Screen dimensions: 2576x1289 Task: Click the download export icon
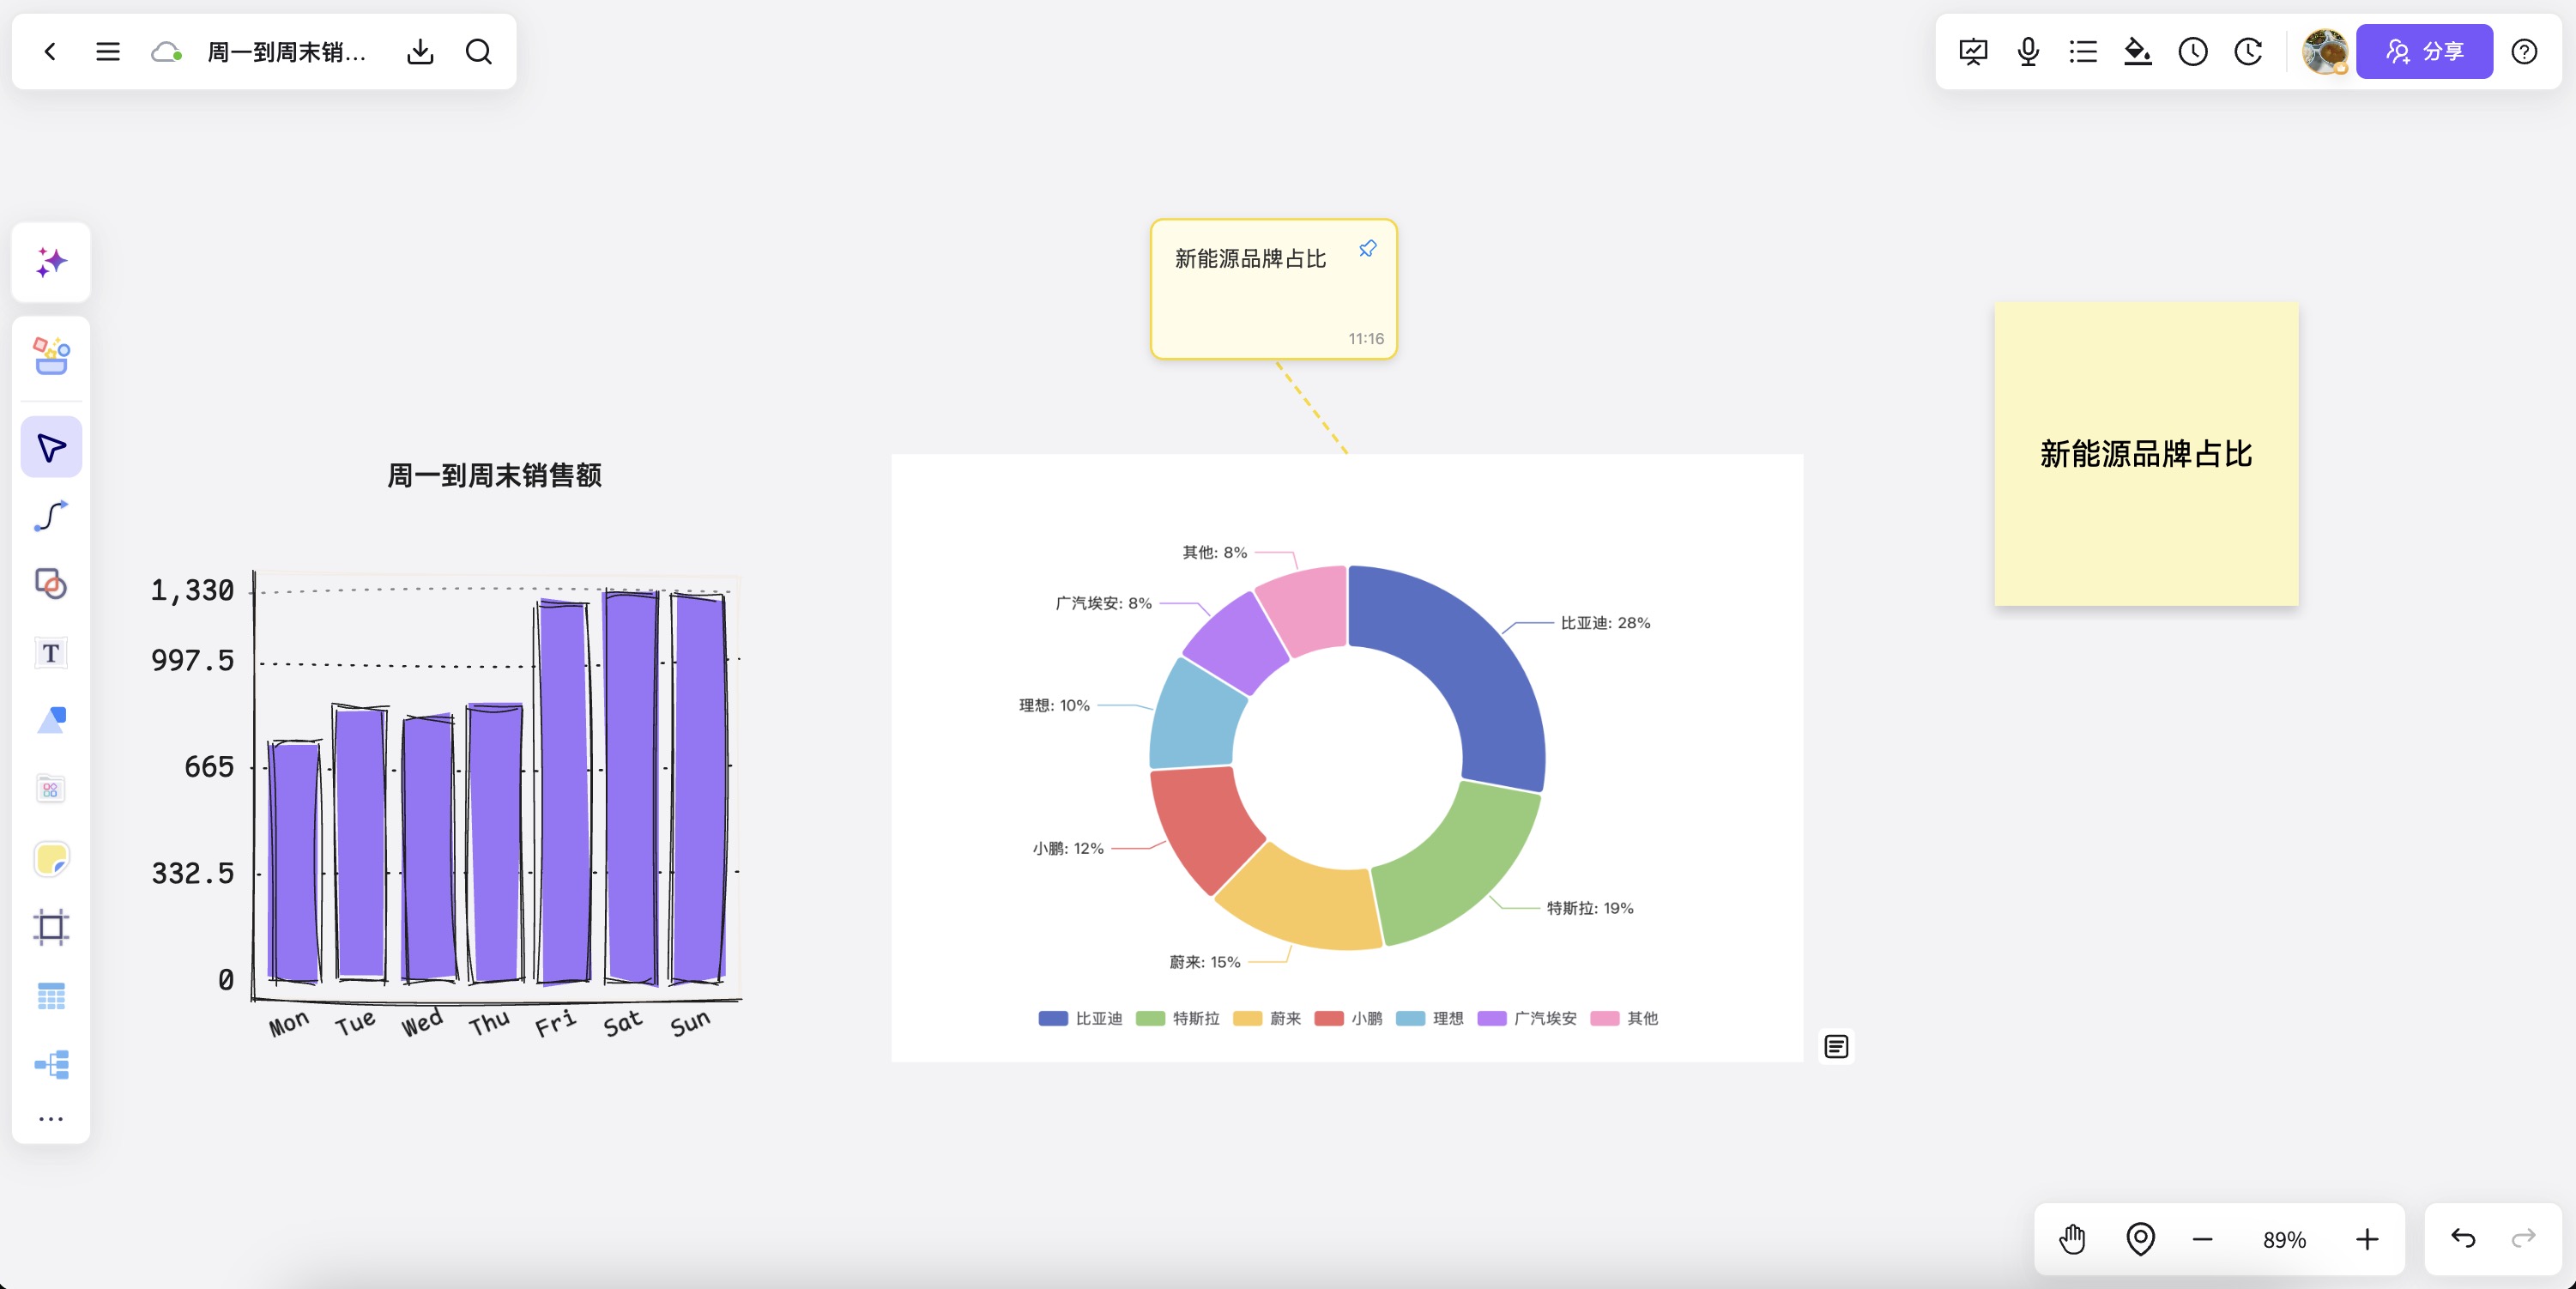(x=420, y=51)
